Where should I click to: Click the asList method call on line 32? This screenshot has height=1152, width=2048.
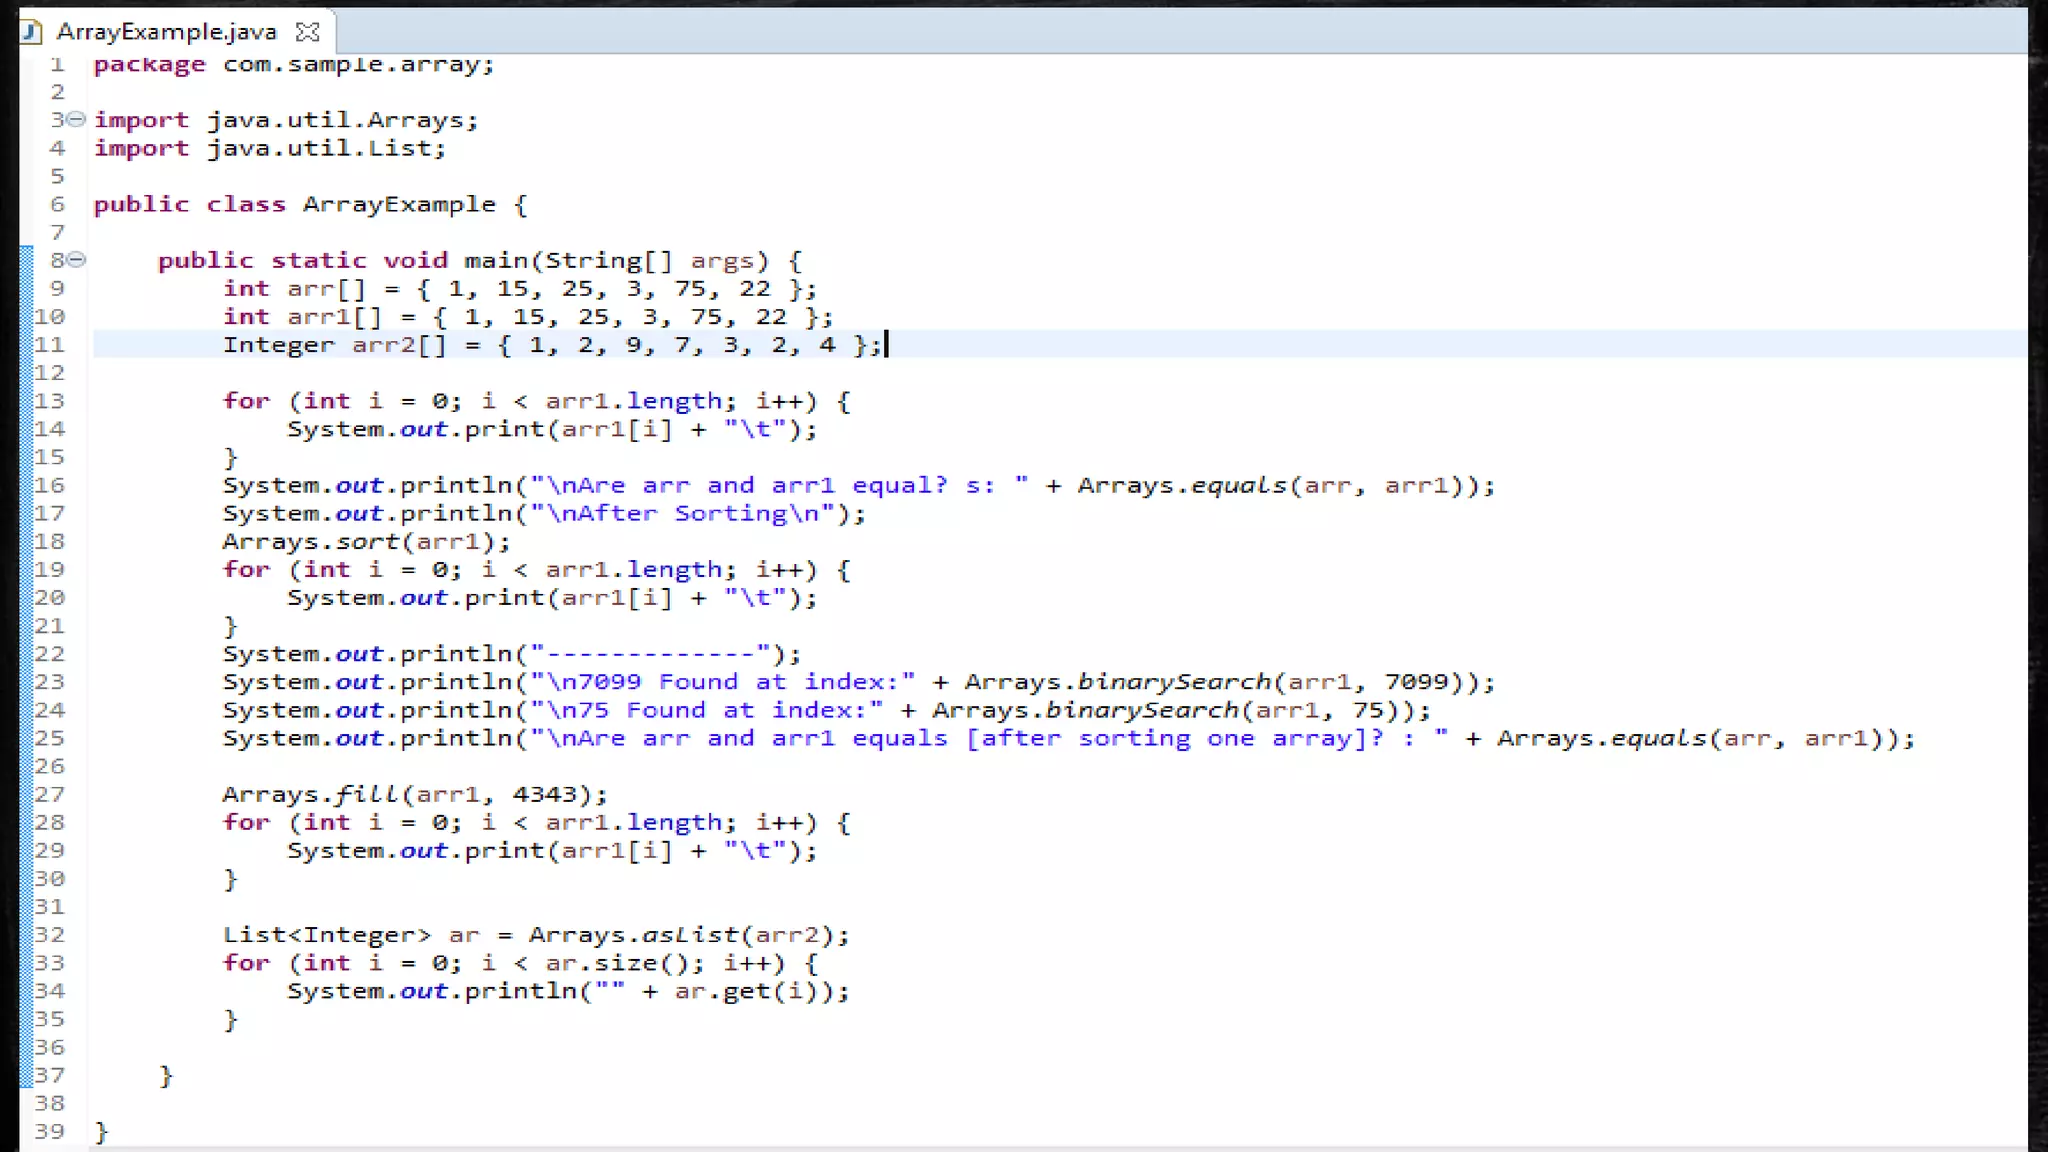coord(689,935)
